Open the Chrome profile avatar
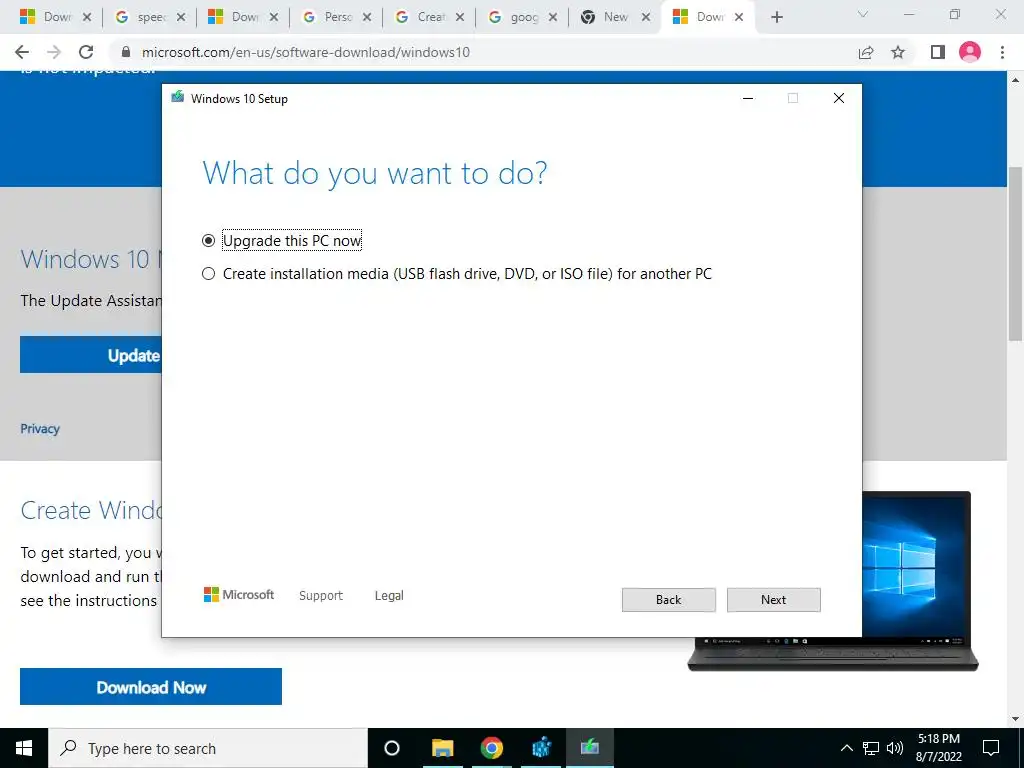 tap(970, 52)
